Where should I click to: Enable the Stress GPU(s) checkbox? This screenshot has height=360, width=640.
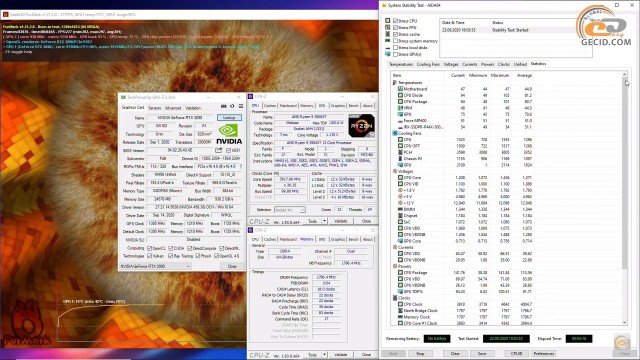coord(395,54)
